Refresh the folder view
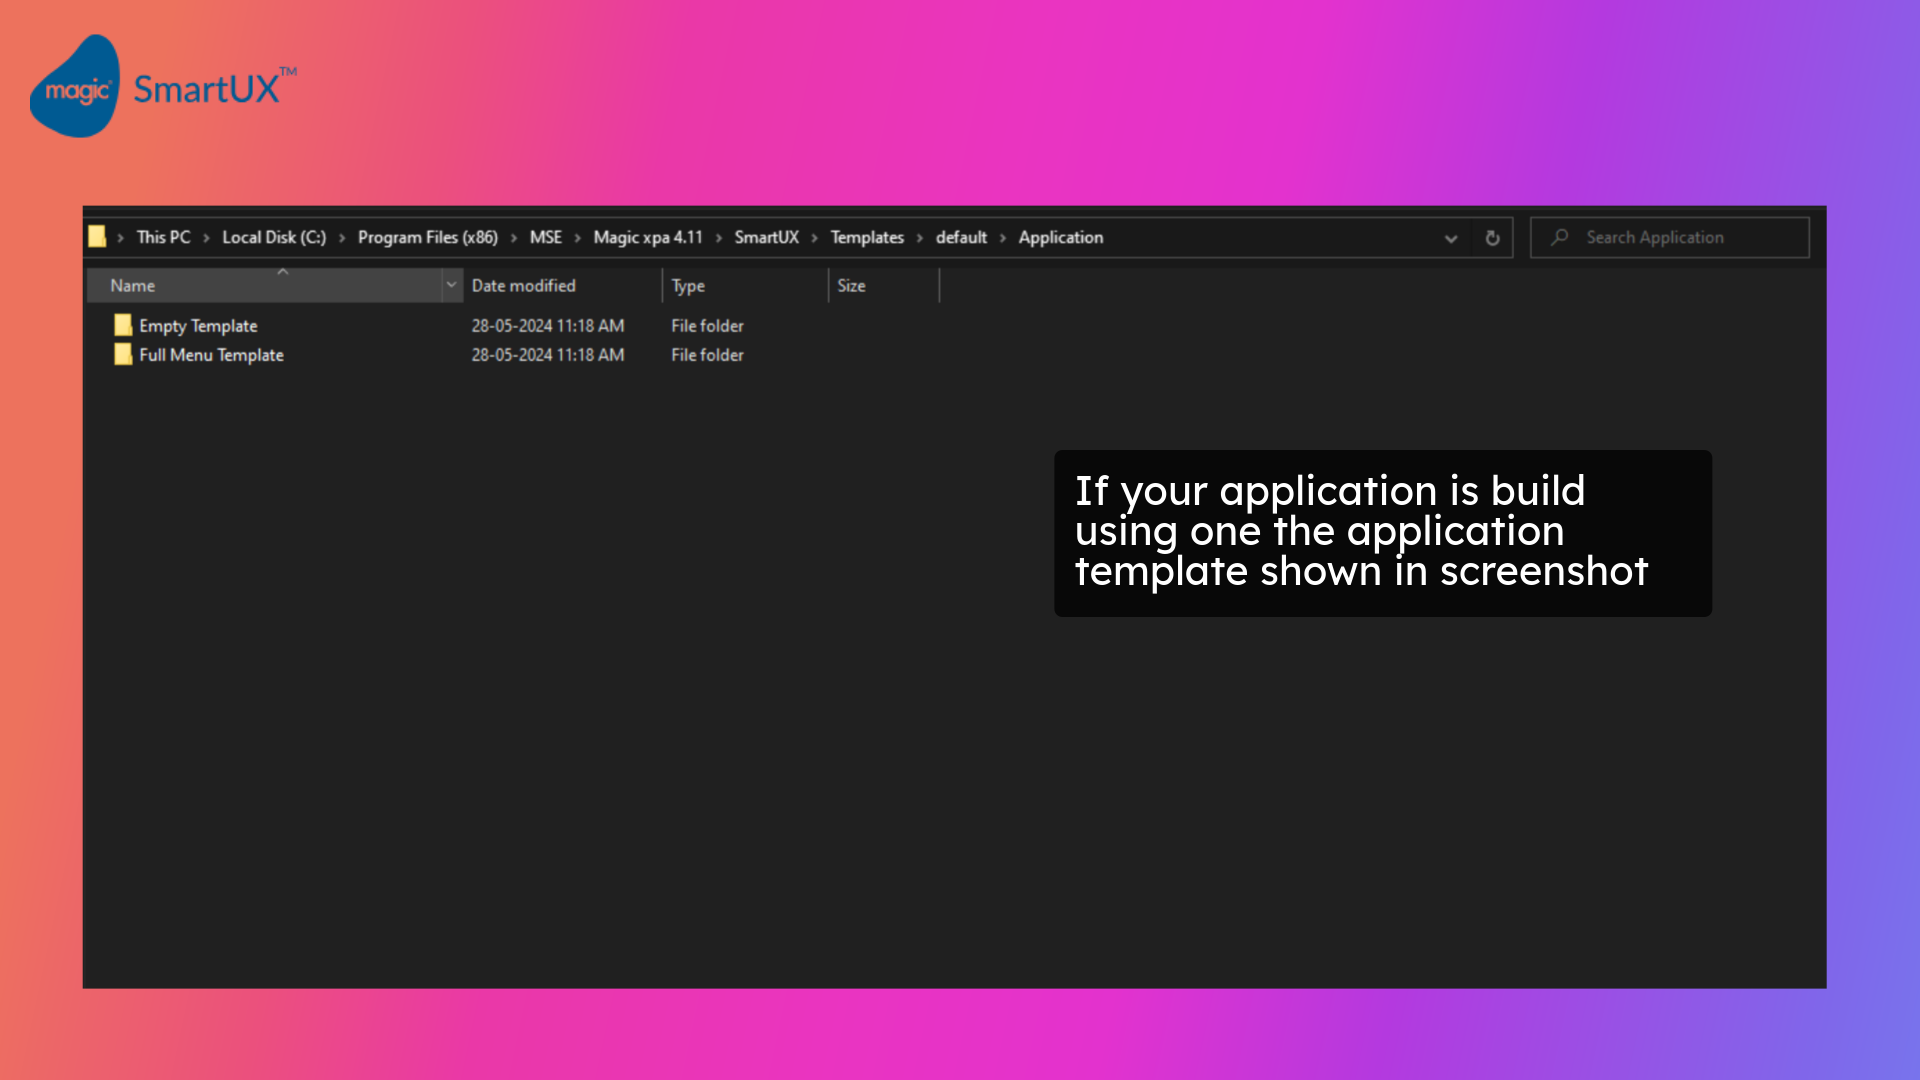The image size is (1920, 1080). 1491,237
